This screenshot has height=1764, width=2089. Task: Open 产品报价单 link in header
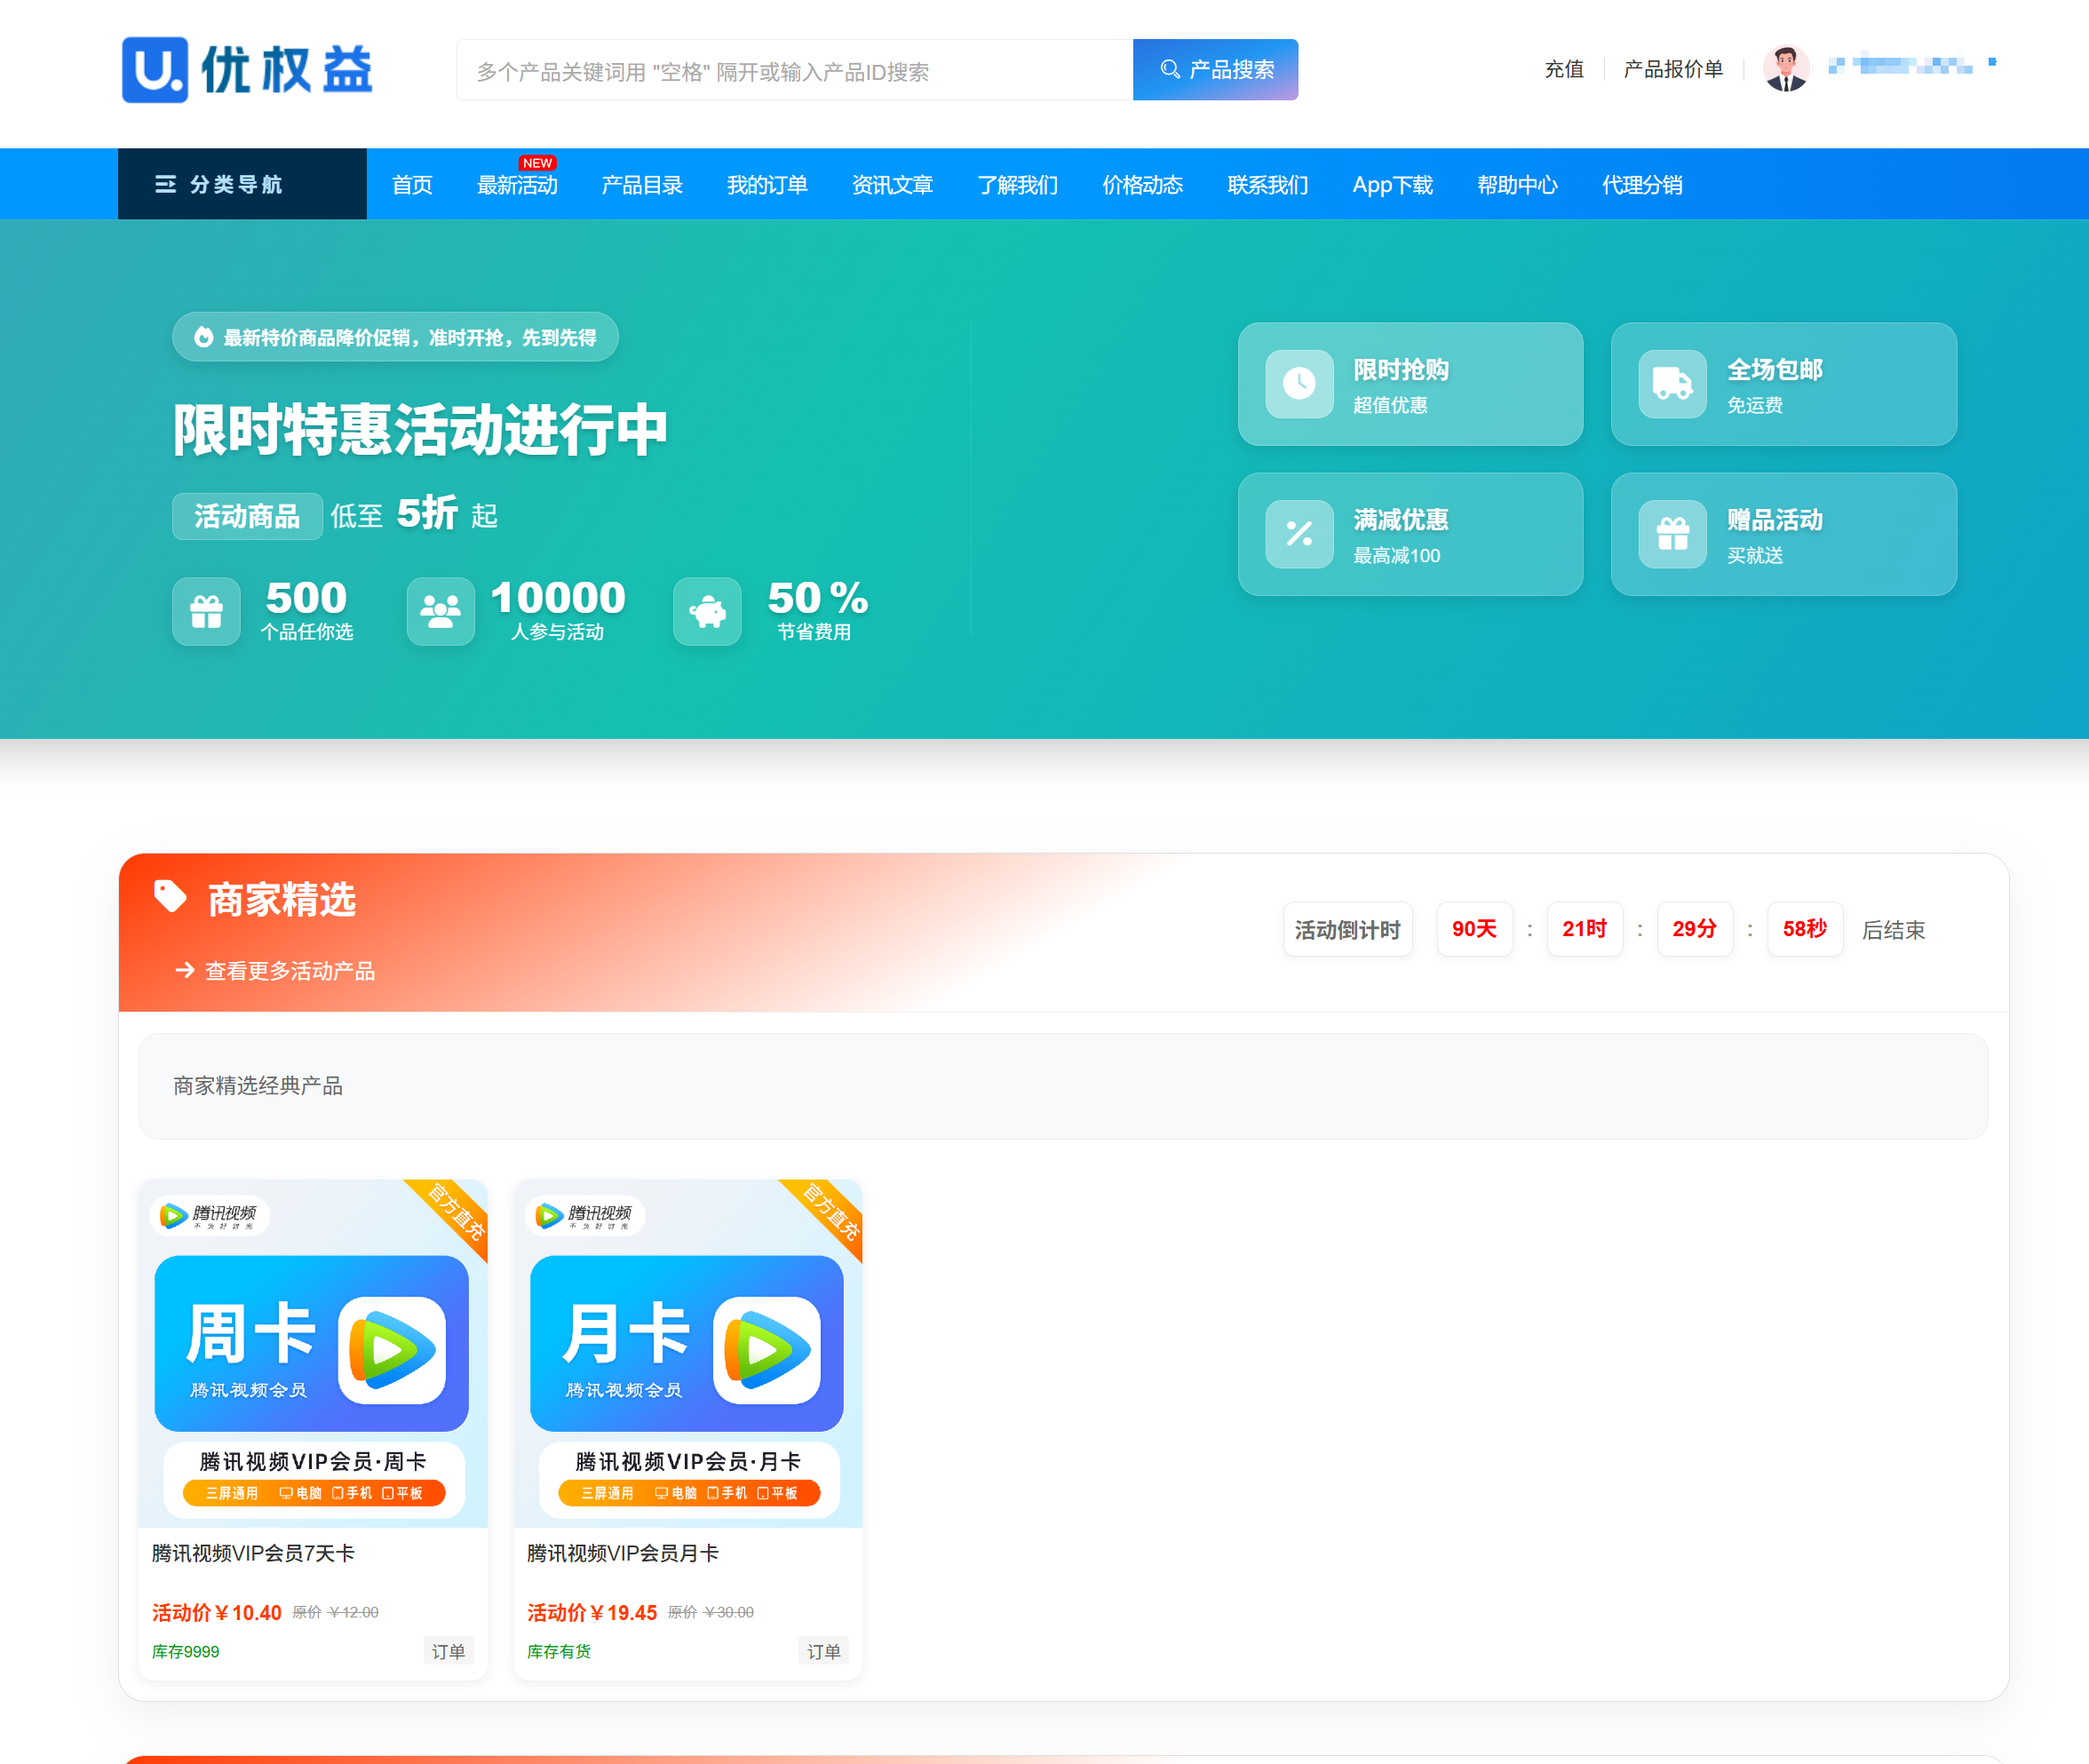click(x=1672, y=69)
